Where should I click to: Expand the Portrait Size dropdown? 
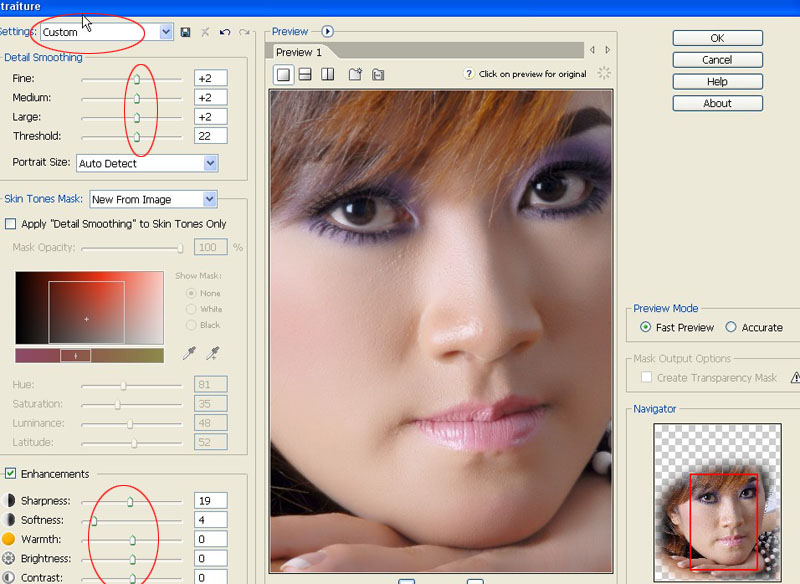point(210,163)
